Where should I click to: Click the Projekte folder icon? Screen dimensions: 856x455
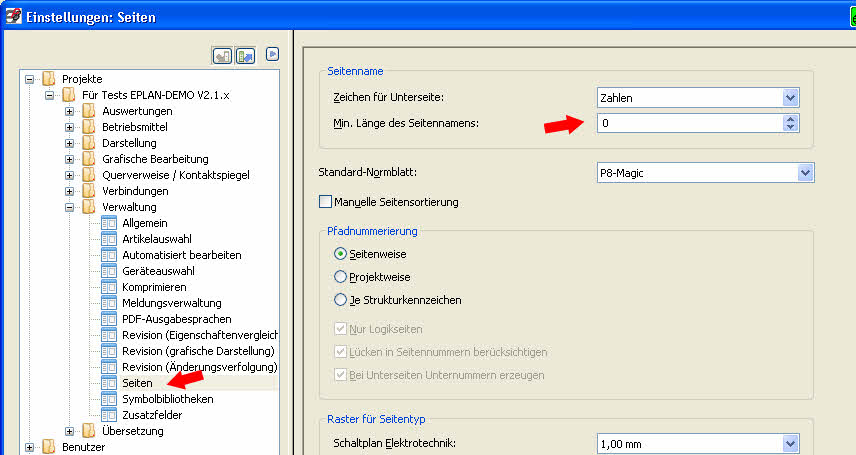[x=49, y=79]
